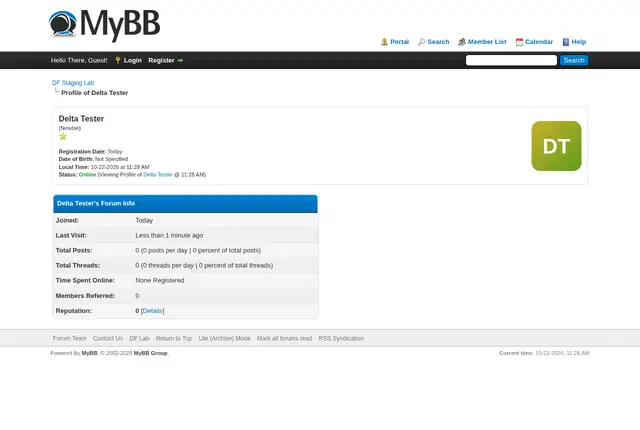640x430 pixels.
Task: Open reputation Details link
Action: point(153,311)
